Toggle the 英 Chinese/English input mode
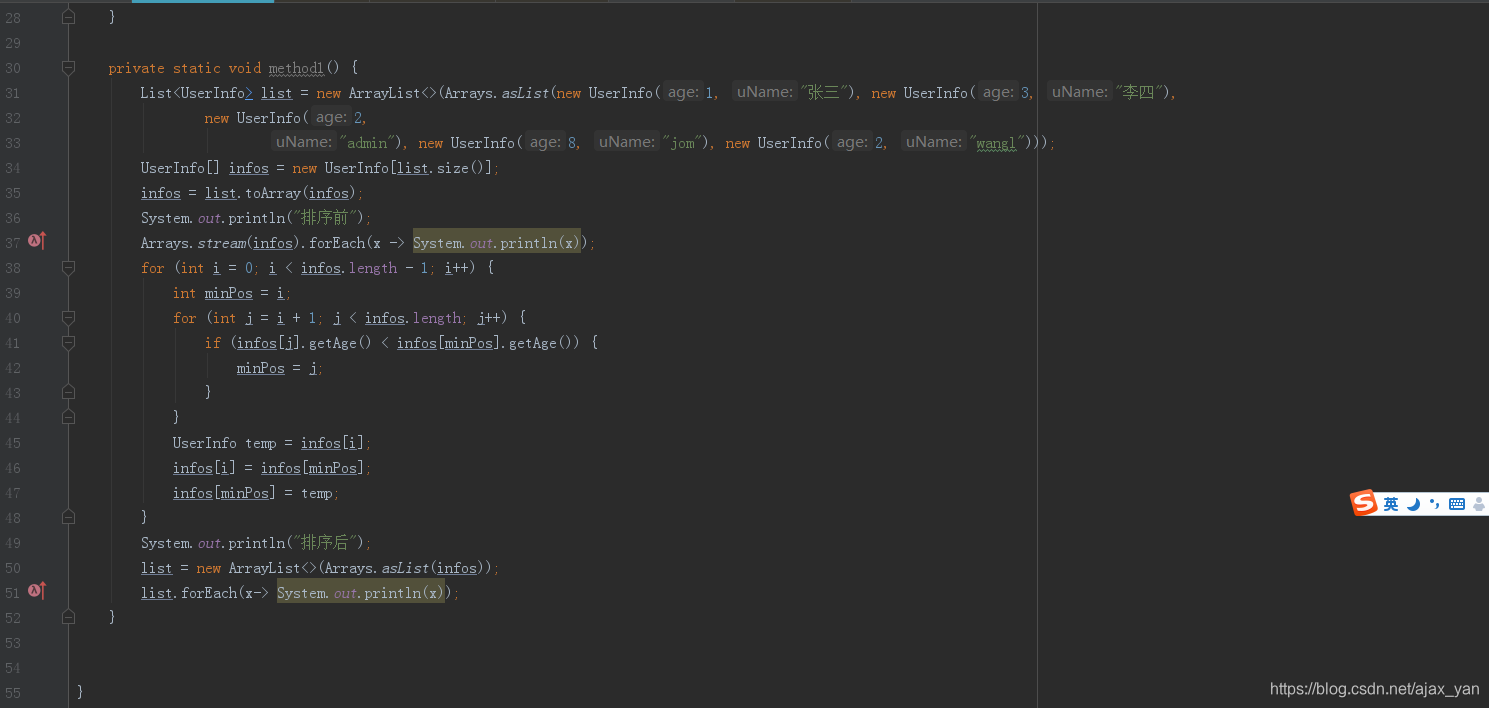The width and height of the screenshot is (1489, 708). tap(1391, 504)
